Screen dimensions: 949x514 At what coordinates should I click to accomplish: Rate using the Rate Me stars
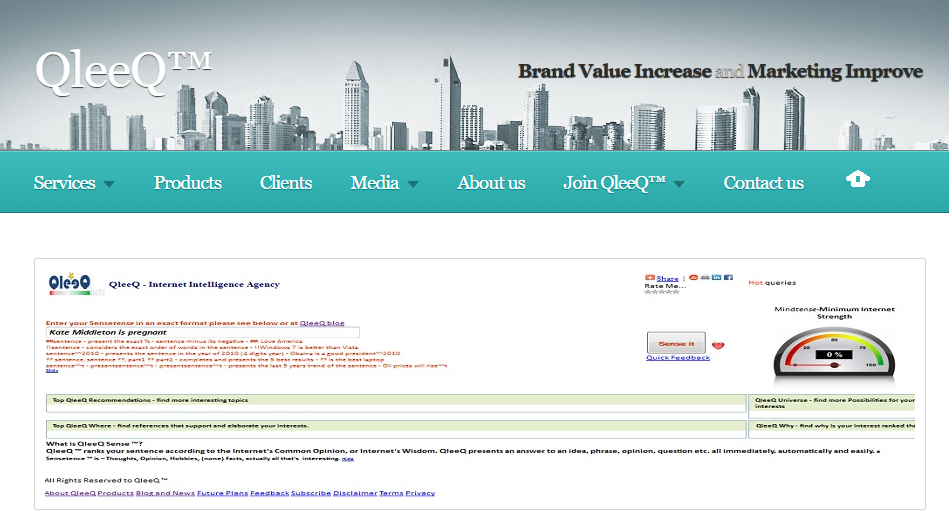[x=662, y=292]
